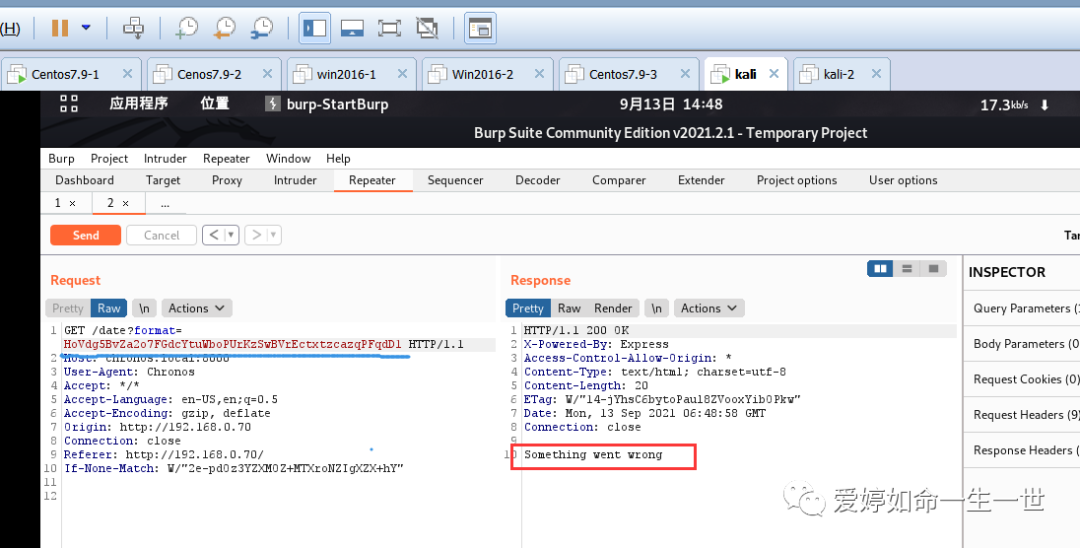This screenshot has width=1080, height=548.
Task: Click the network speed 17.3 kb/s indicator
Action: (x=1004, y=105)
